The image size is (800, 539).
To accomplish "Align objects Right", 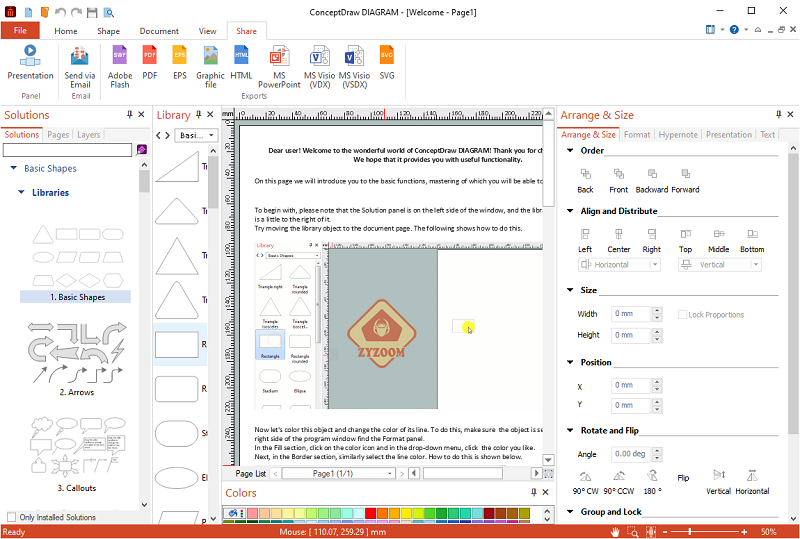I will coord(652,240).
